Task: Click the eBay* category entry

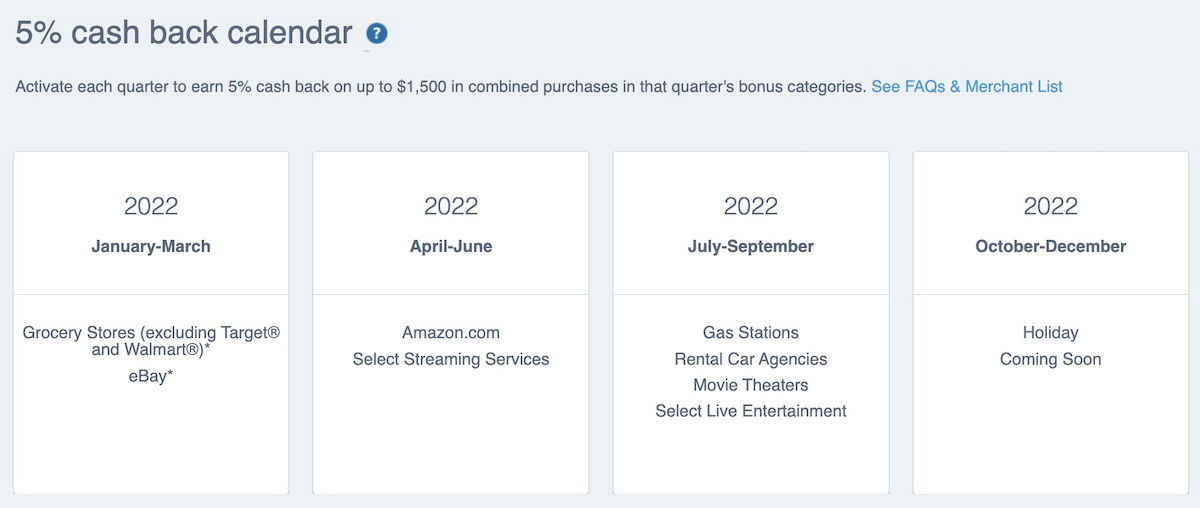Action: tap(151, 377)
